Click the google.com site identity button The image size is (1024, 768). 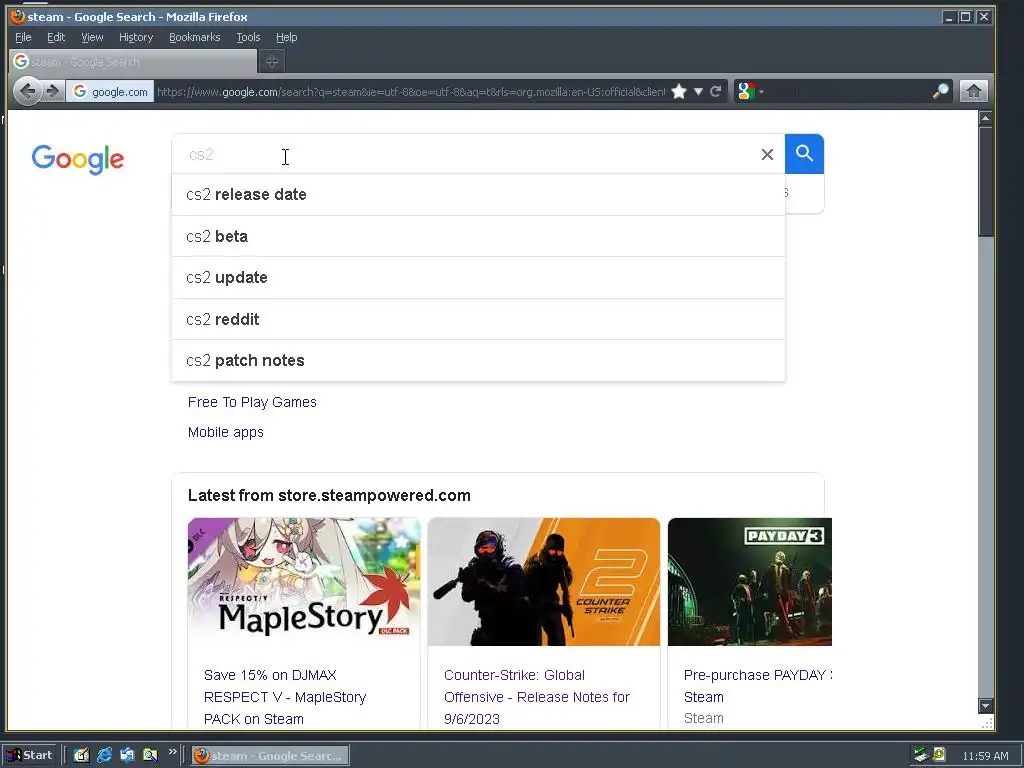click(x=110, y=91)
